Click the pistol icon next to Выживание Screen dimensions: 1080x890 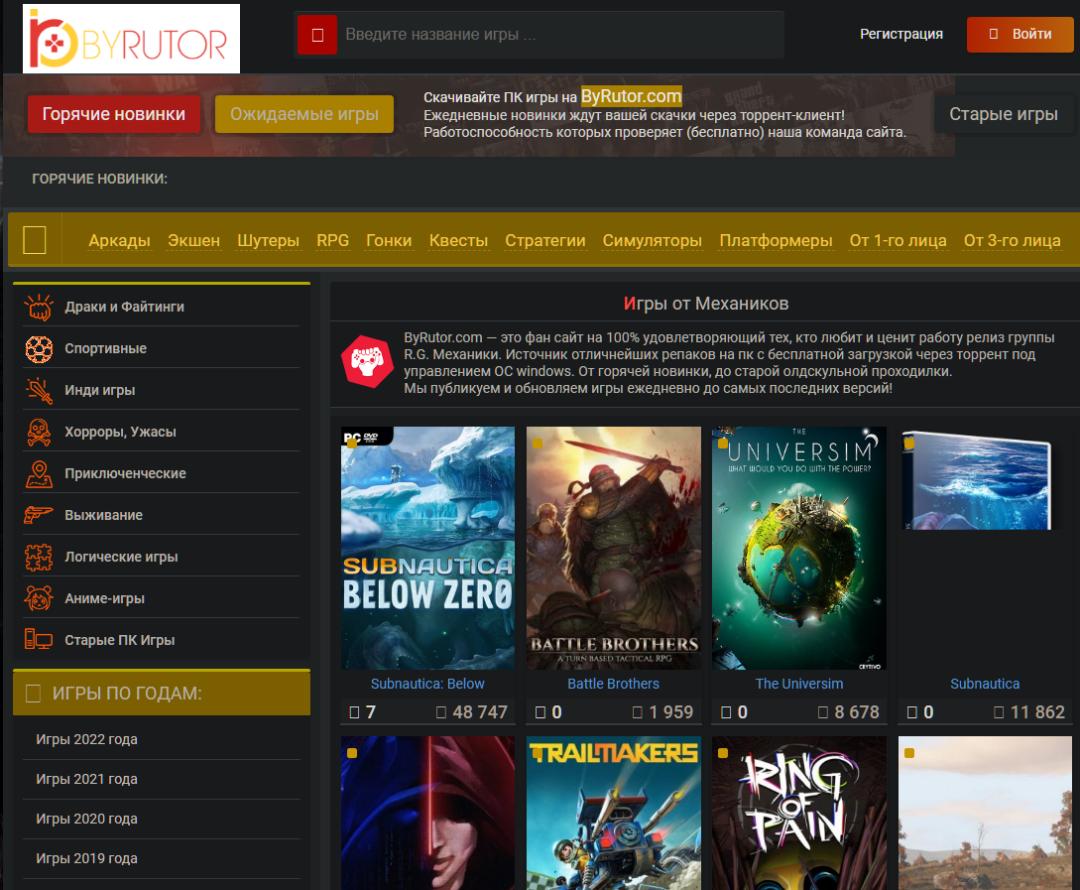tap(38, 515)
